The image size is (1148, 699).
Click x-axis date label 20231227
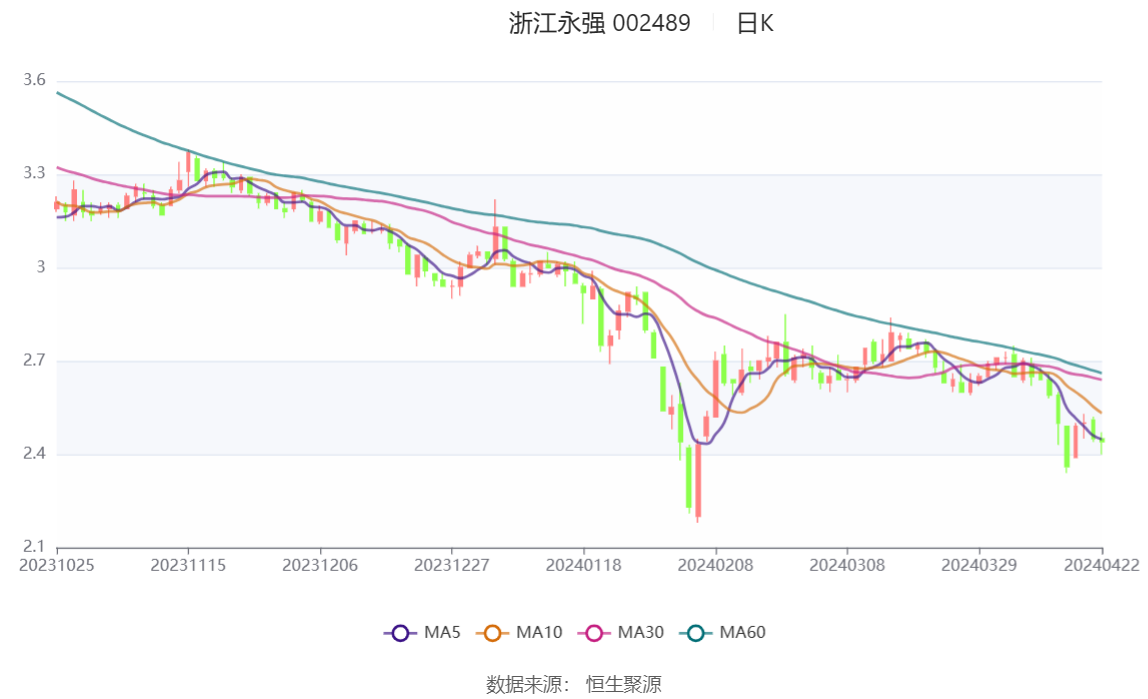click(452, 566)
